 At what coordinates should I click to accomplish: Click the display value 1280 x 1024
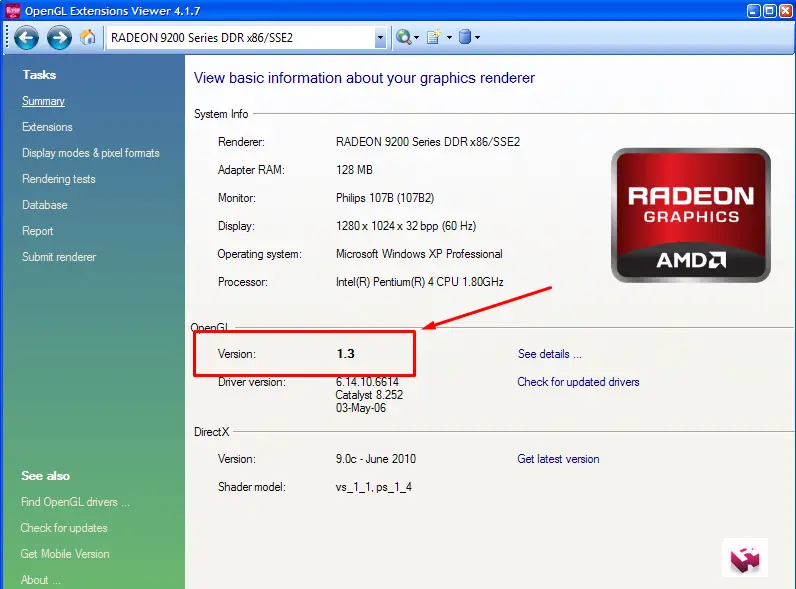(x=406, y=226)
